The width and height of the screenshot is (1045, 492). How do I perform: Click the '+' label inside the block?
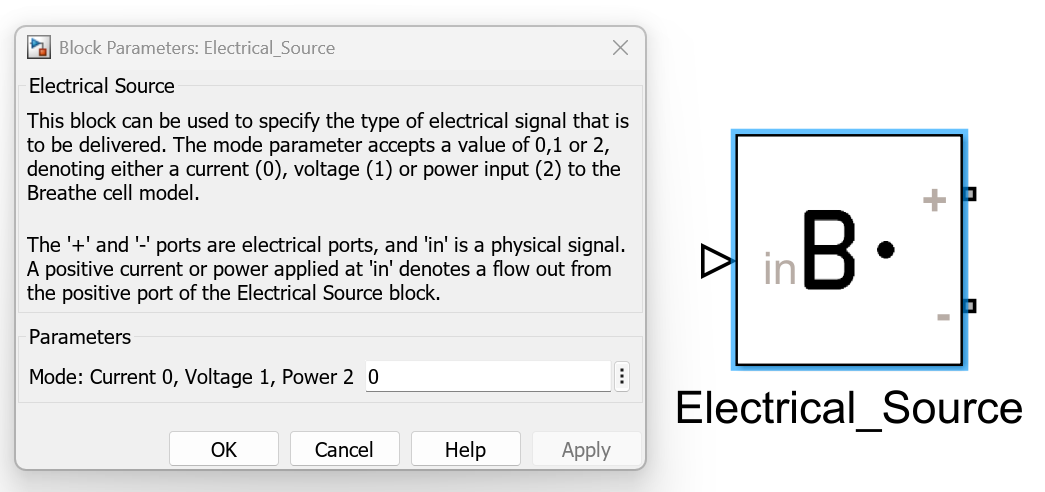pyautogui.click(x=934, y=201)
